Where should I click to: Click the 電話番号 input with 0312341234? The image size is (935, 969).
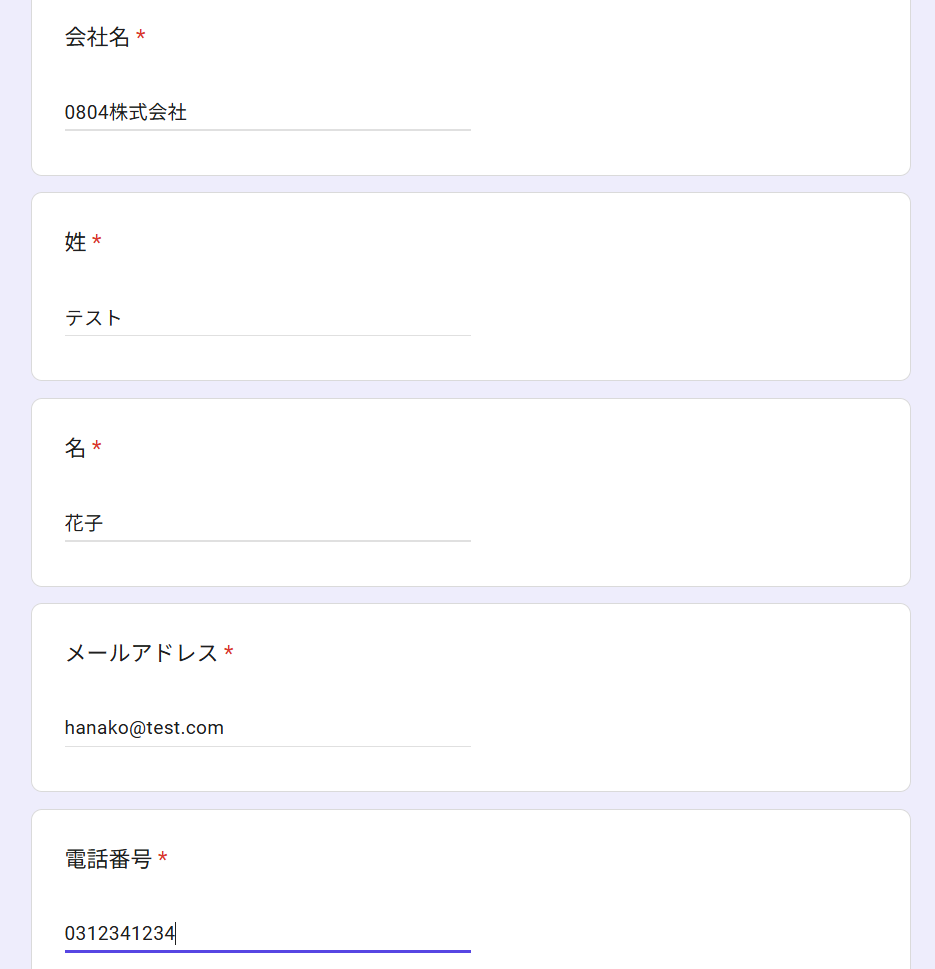click(x=268, y=933)
